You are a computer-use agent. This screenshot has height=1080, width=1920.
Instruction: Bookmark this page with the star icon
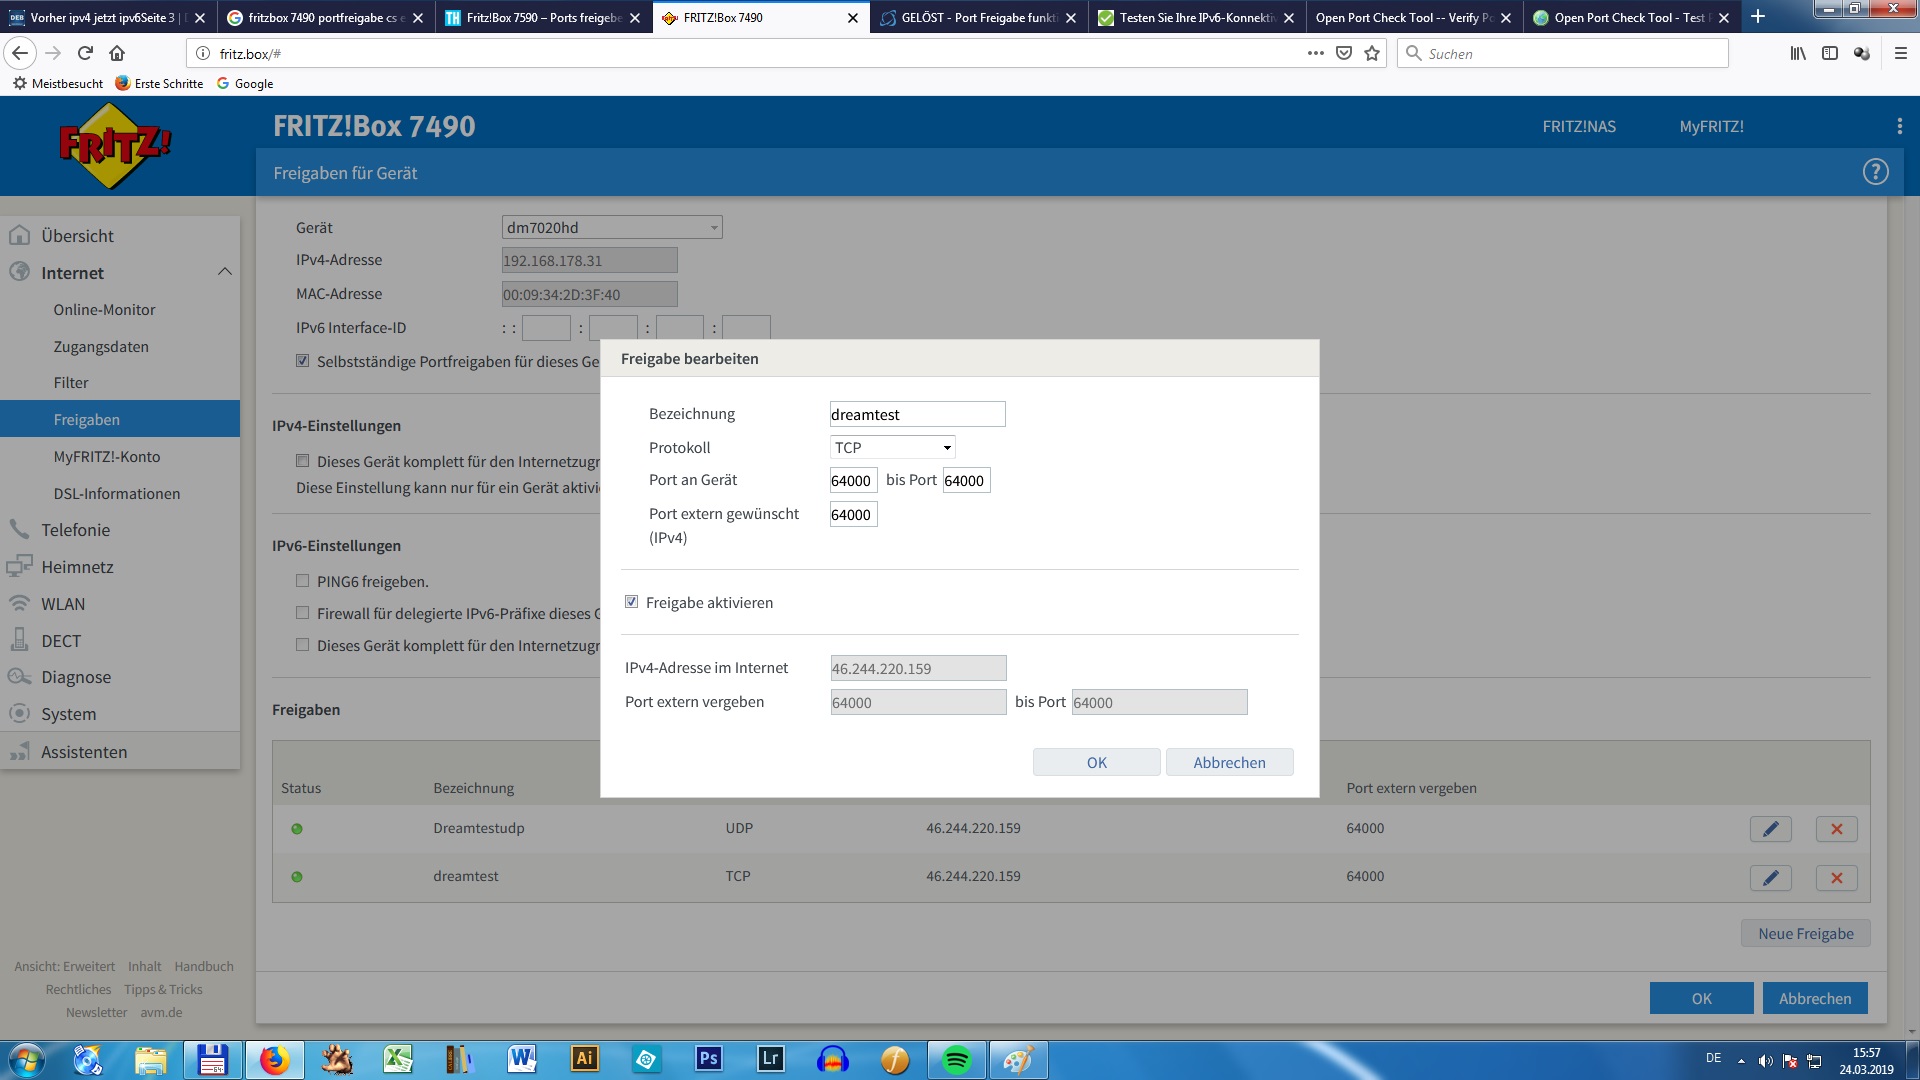1372,53
